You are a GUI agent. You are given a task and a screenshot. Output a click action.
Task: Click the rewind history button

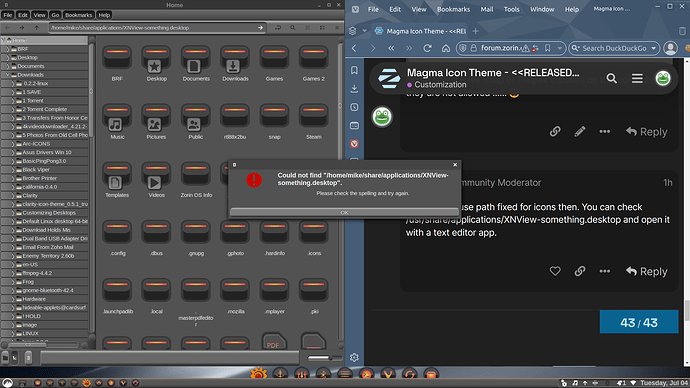pyautogui.click(x=391, y=48)
